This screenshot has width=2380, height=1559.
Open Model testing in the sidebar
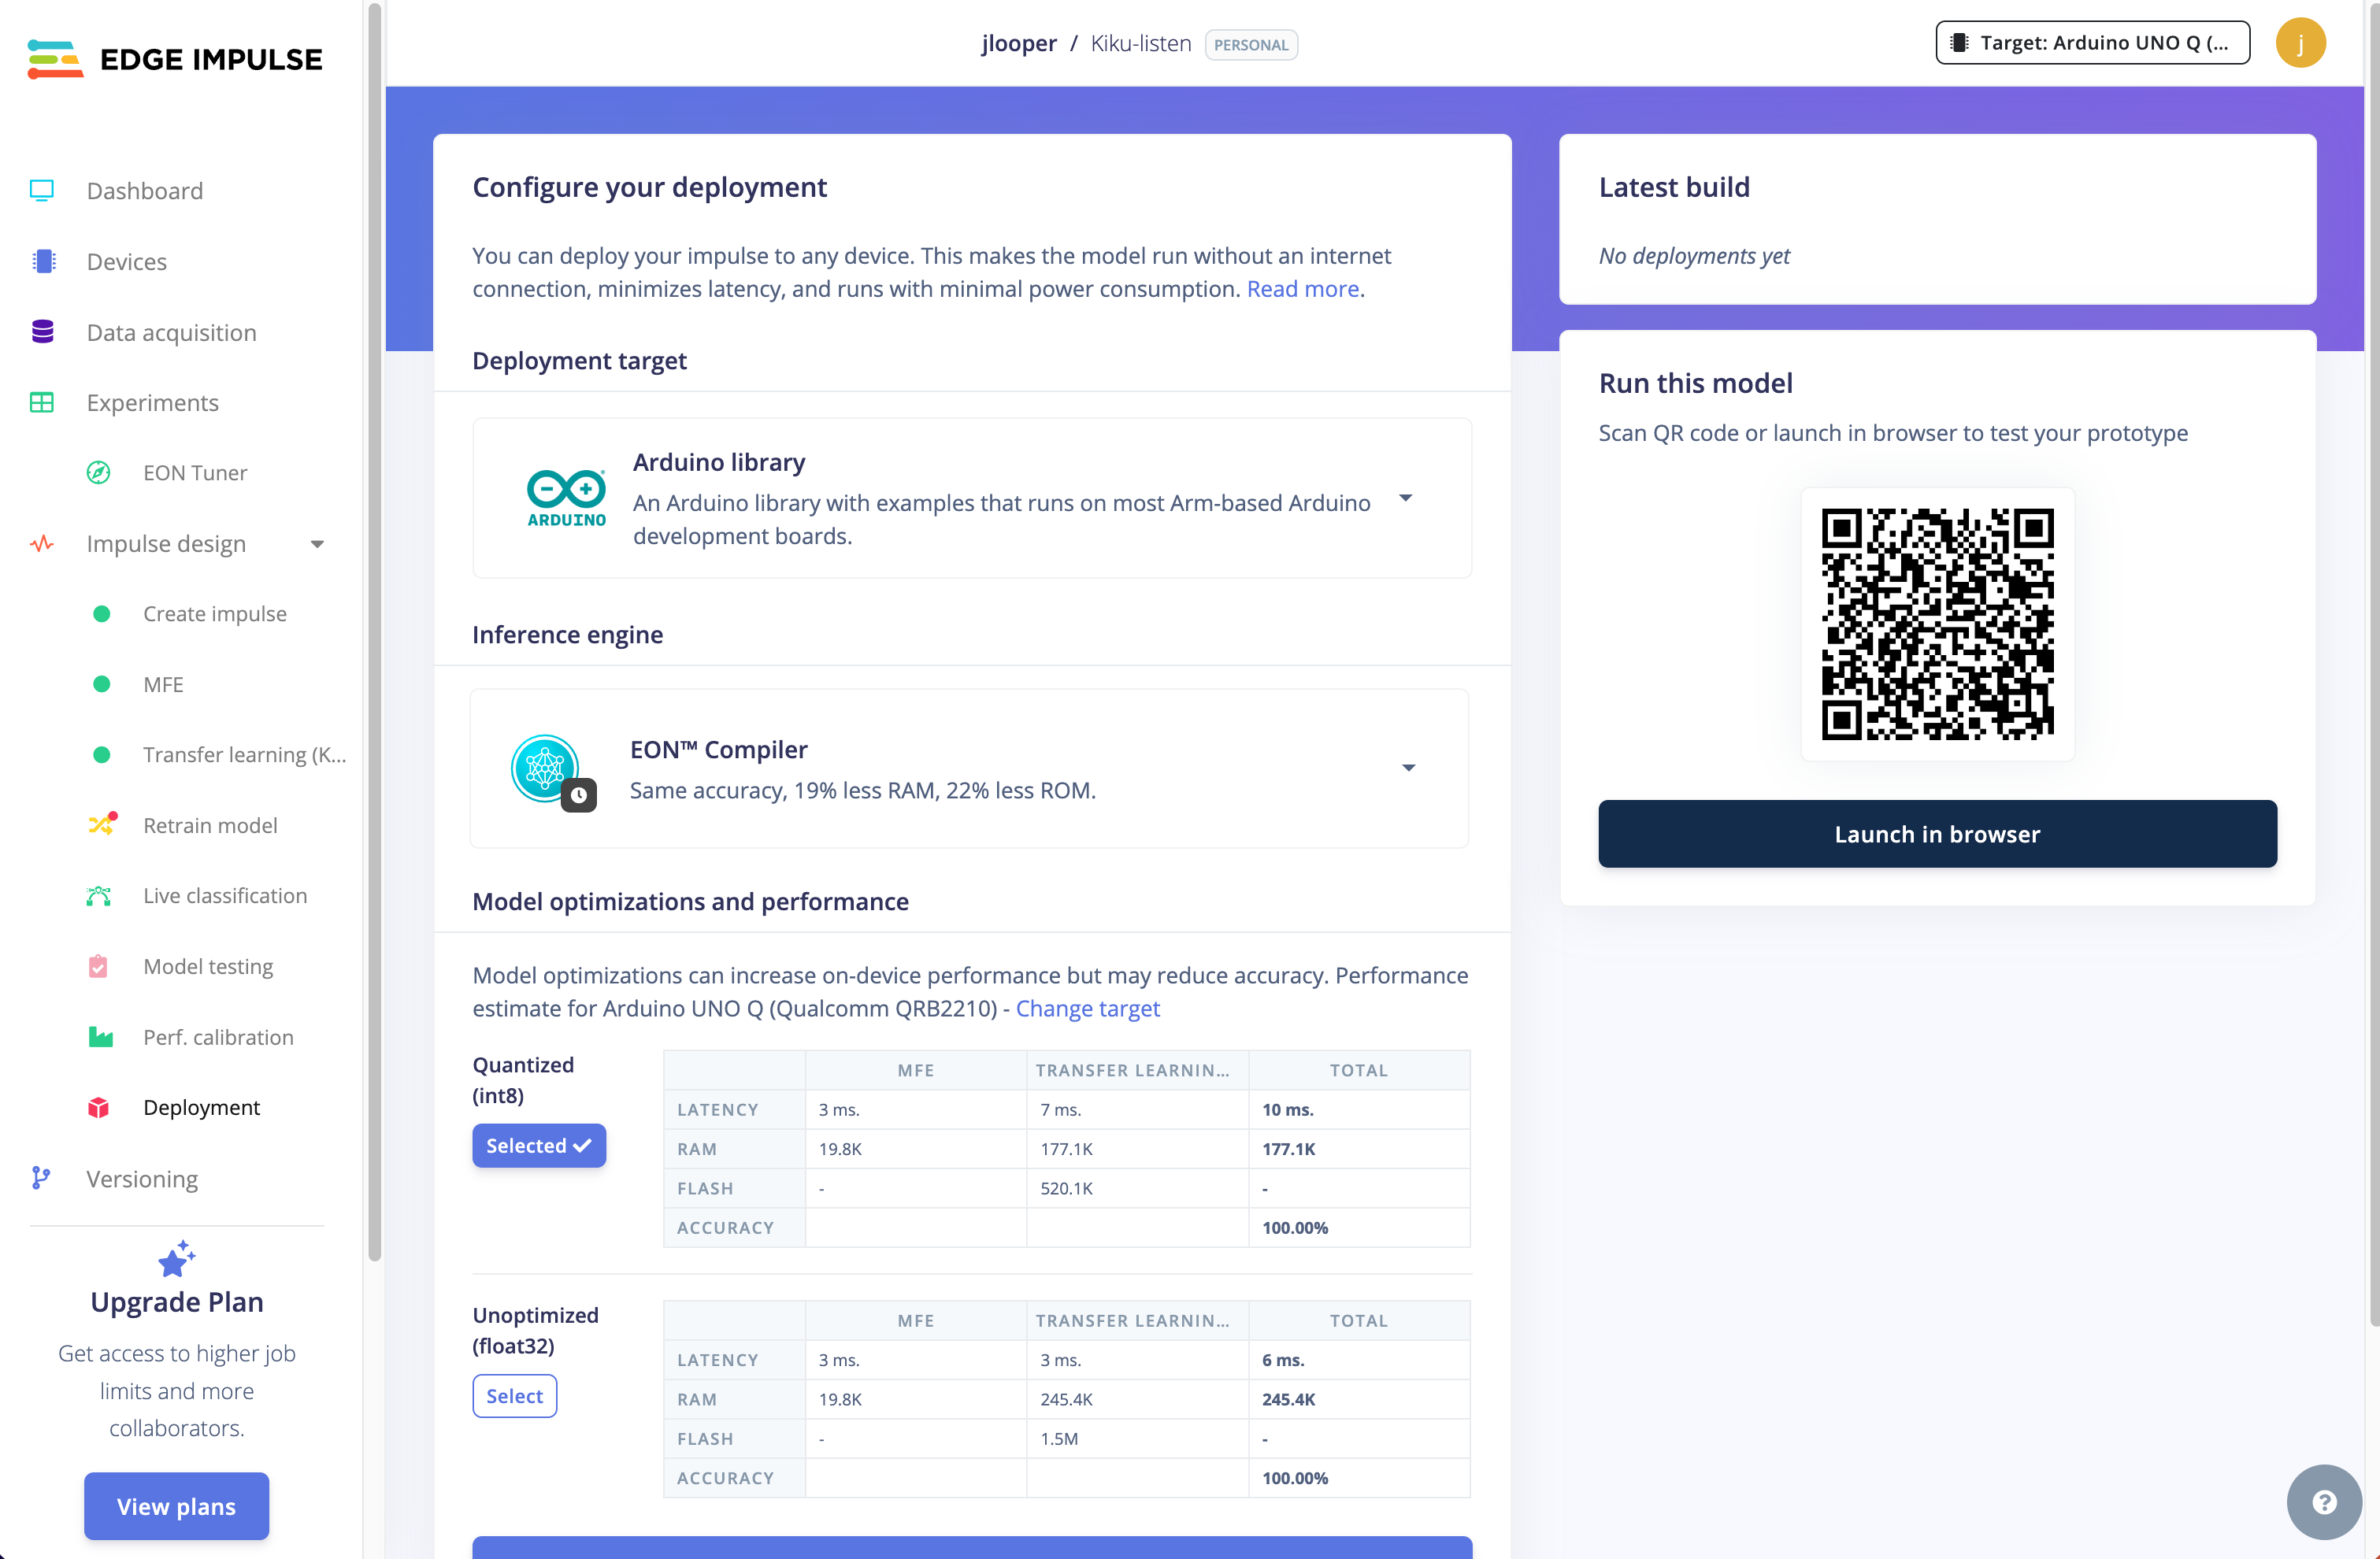click(208, 966)
